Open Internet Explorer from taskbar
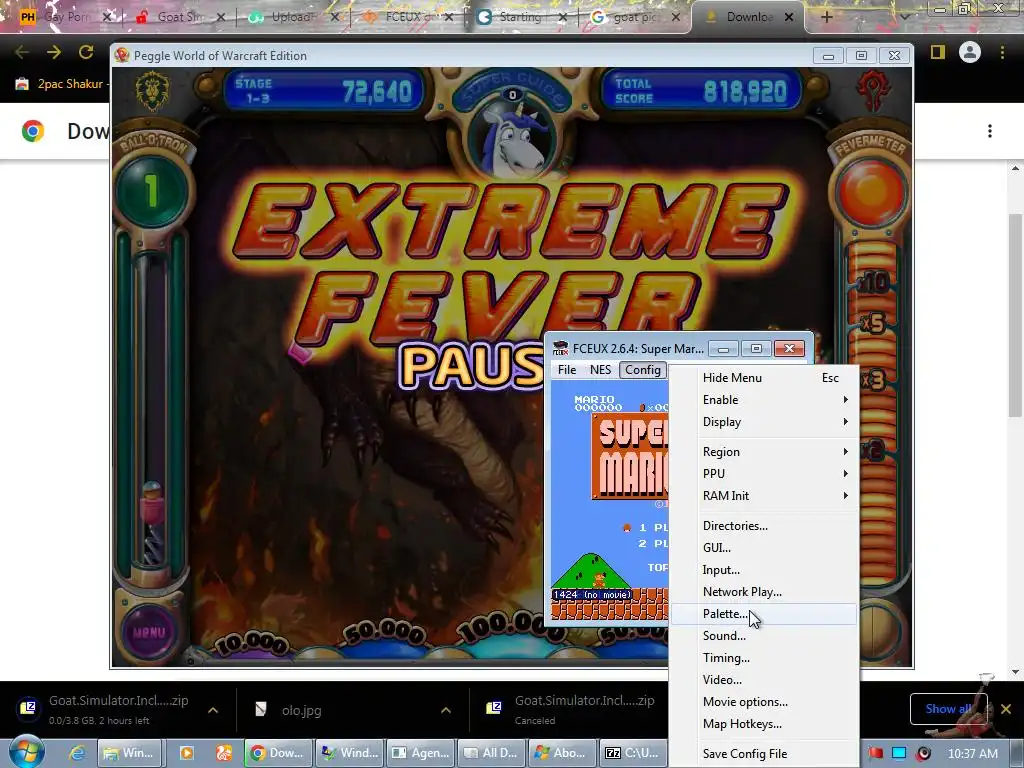Screen dimensions: 1024x768 pyautogui.click(x=76, y=753)
